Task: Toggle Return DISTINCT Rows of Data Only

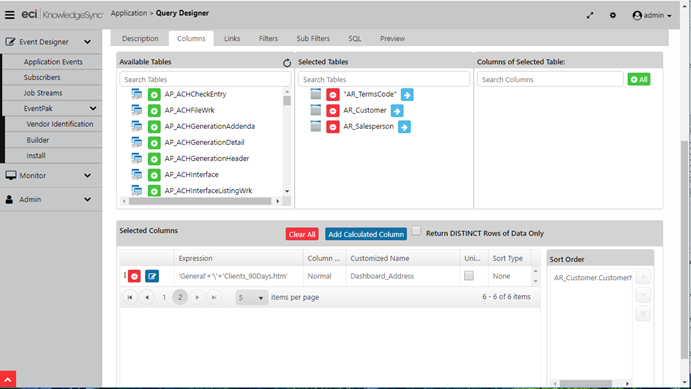Action: pos(416,231)
